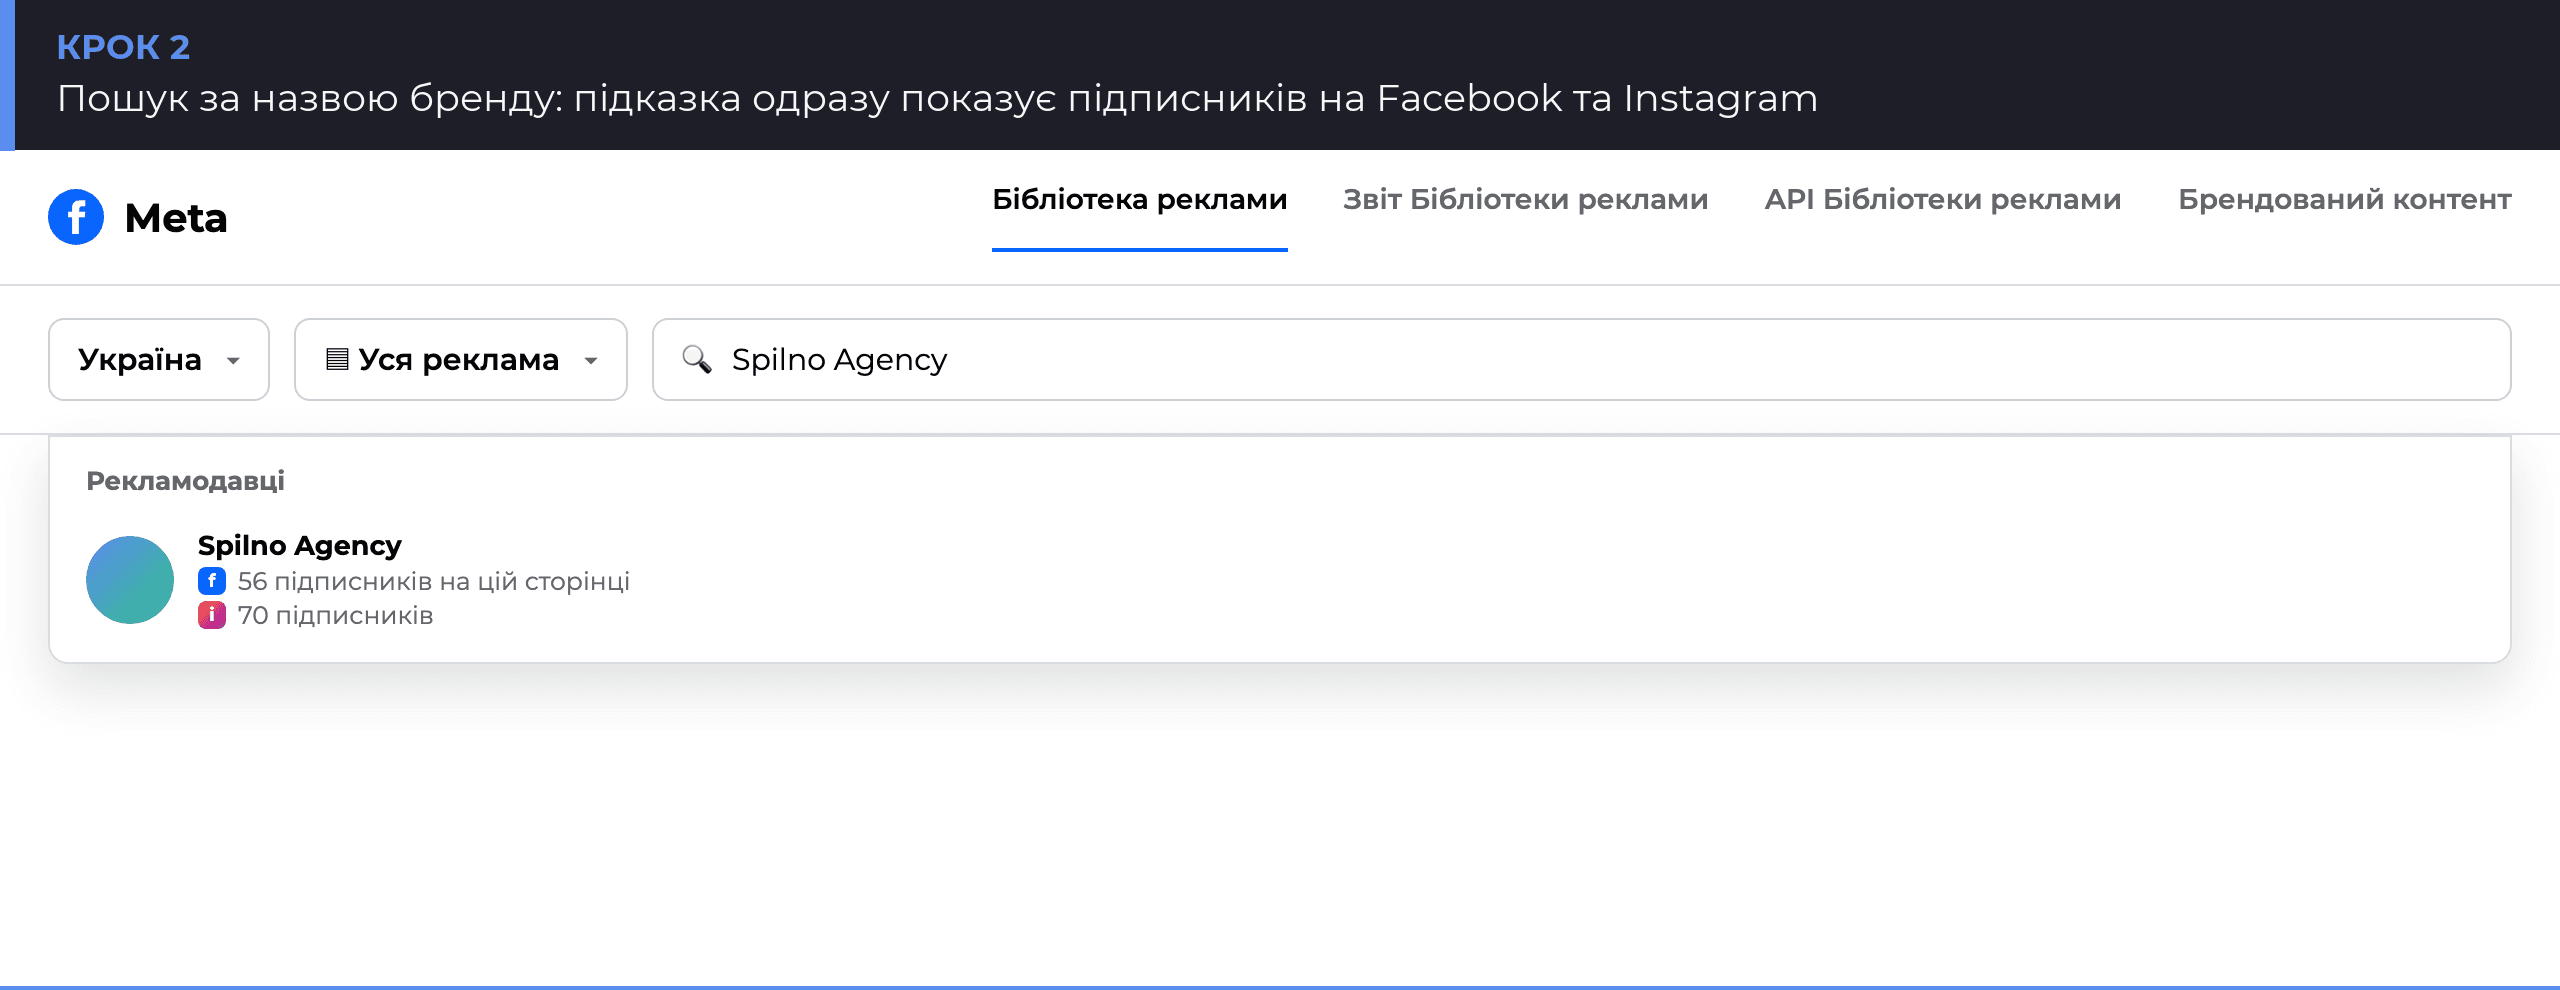The image size is (2560, 990).
Task: Click the Meta brand name
Action: tap(176, 218)
